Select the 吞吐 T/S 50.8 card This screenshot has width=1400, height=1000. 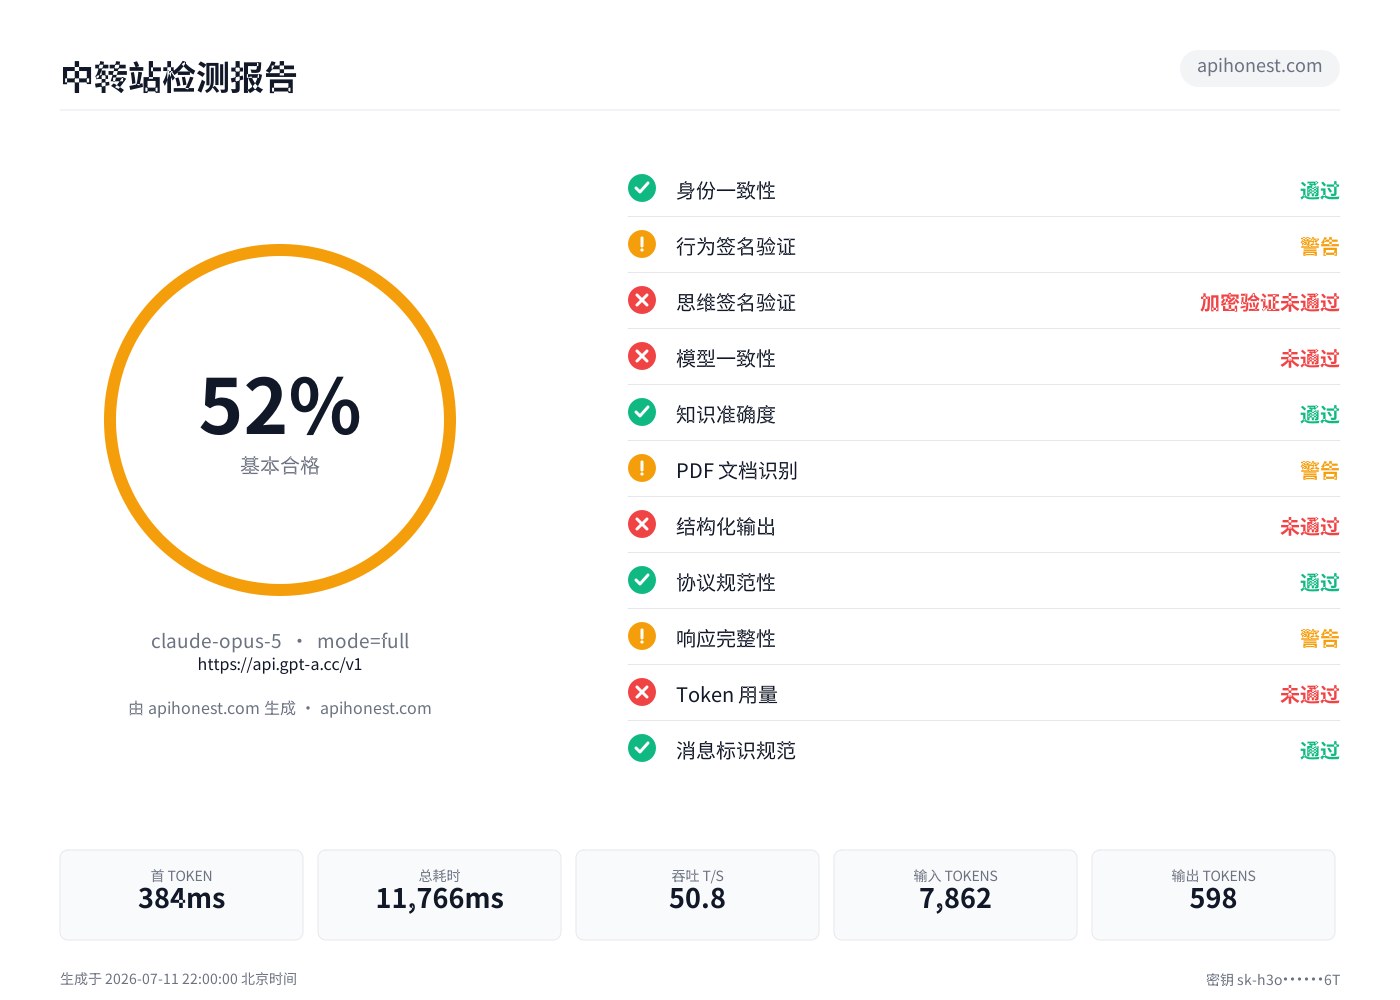[x=697, y=895]
